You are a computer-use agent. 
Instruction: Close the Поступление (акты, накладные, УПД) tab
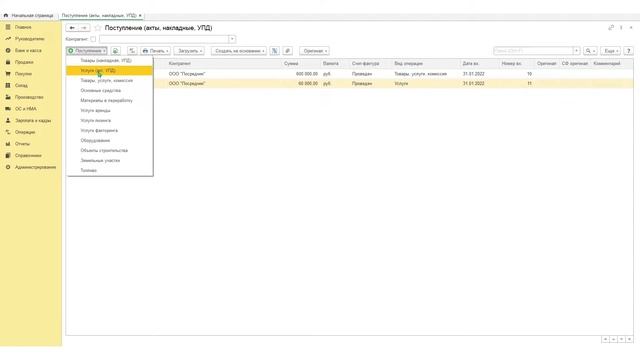140,16
